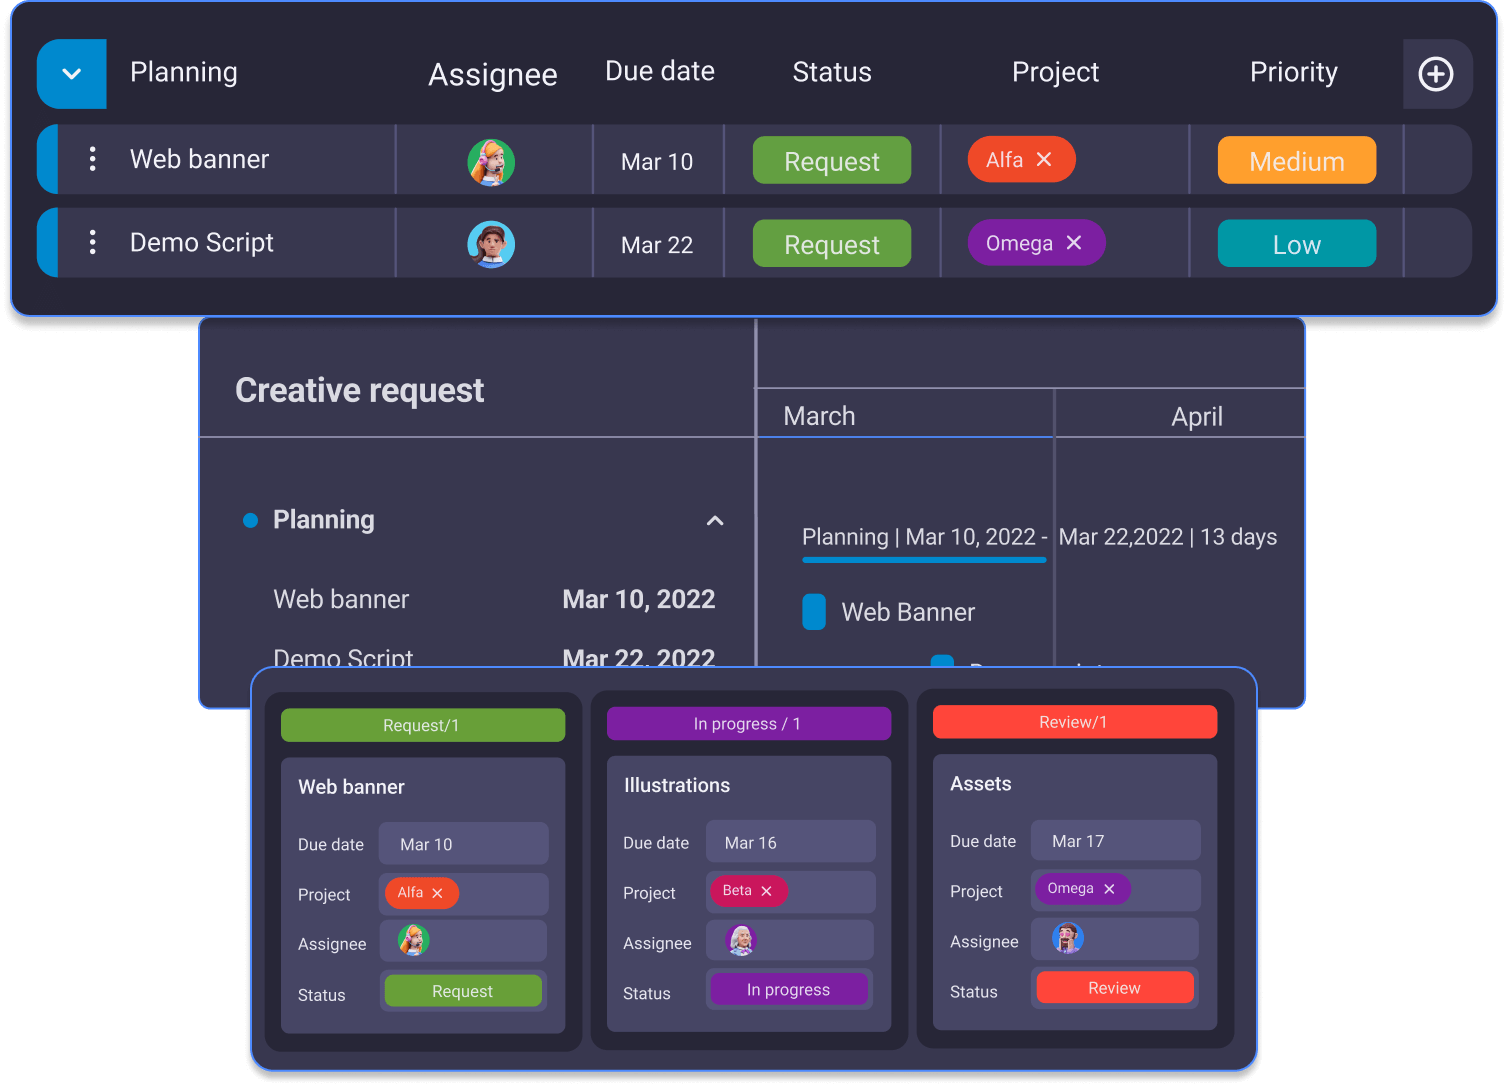Click the Web banner row assignee avatar

(491, 162)
